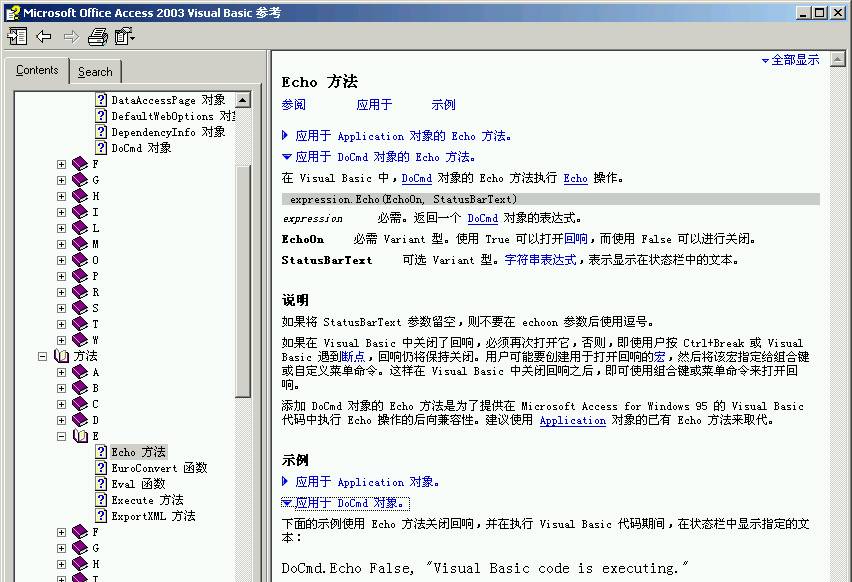Image resolution: width=852 pixels, height=582 pixels.
Task: Open the 'DoCmd 对象' topic in the tree
Action: [141, 148]
